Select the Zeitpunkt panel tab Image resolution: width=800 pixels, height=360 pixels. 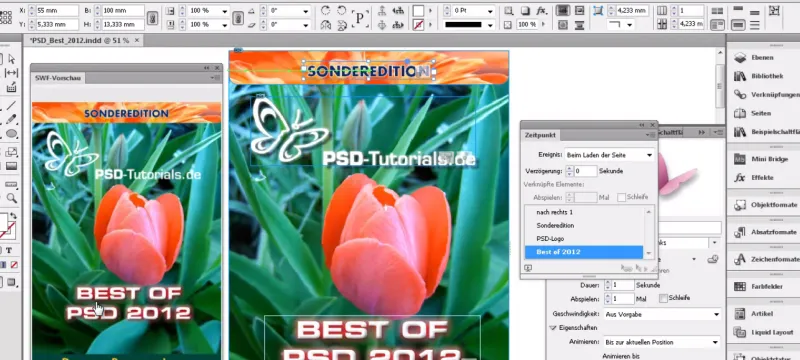pos(540,135)
